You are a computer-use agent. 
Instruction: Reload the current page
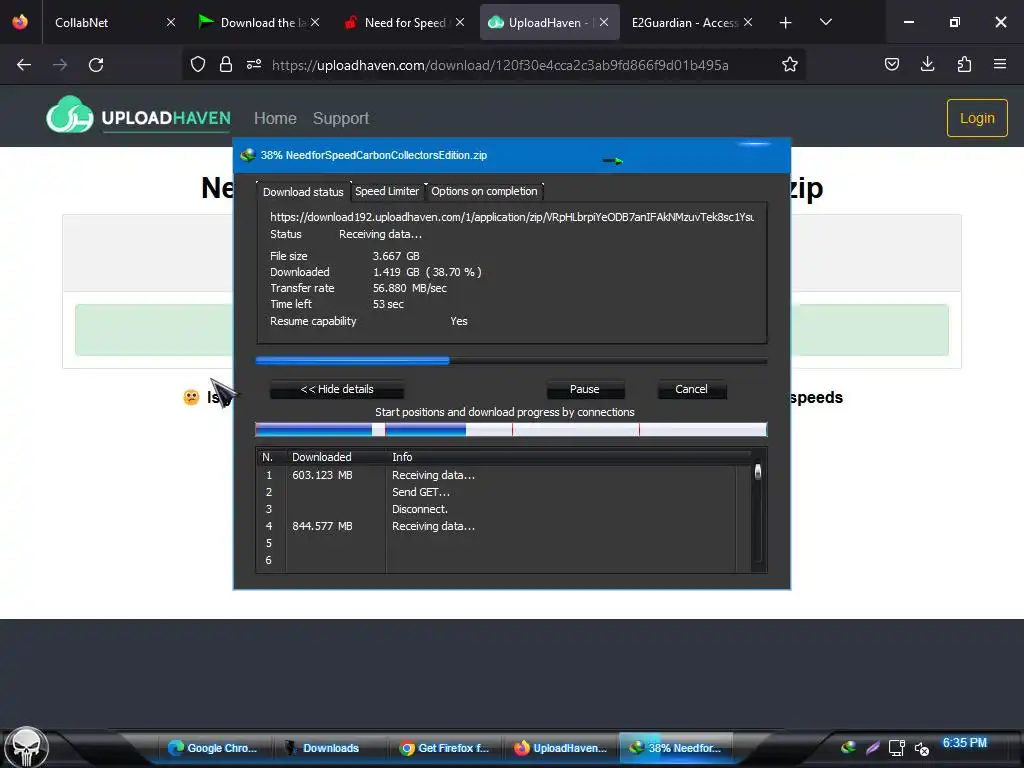coord(96,65)
